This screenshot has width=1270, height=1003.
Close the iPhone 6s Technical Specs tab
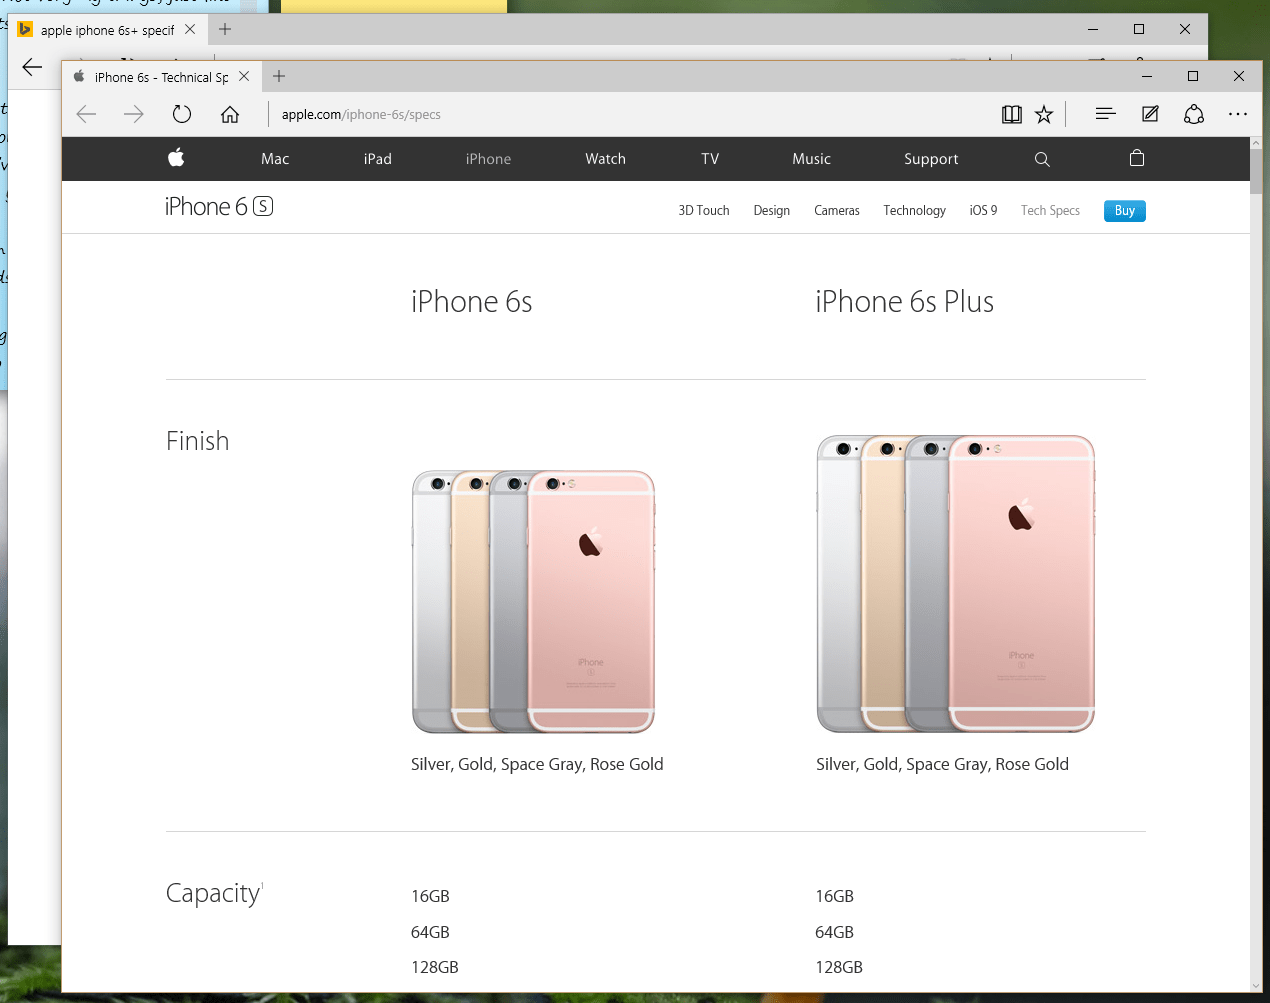[x=244, y=76]
